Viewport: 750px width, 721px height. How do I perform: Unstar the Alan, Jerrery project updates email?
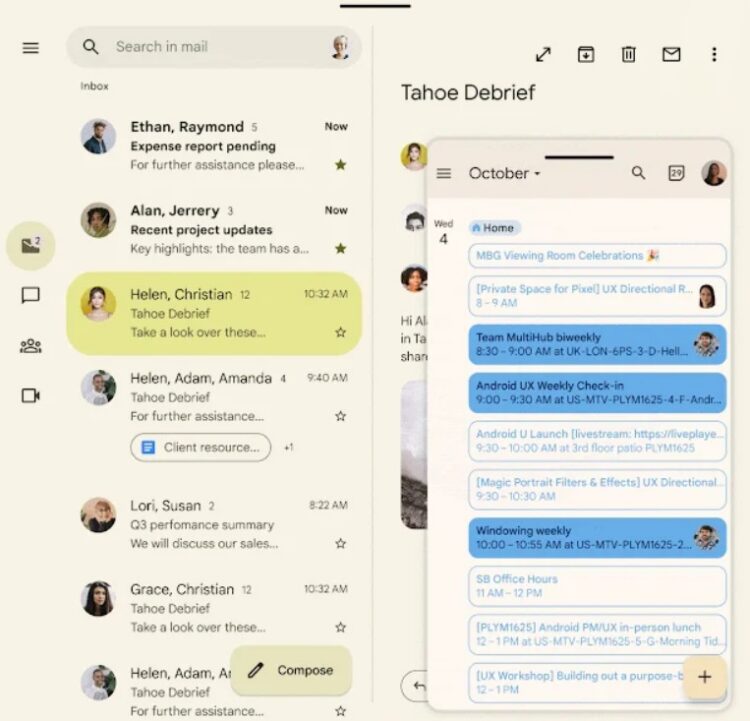(x=340, y=248)
